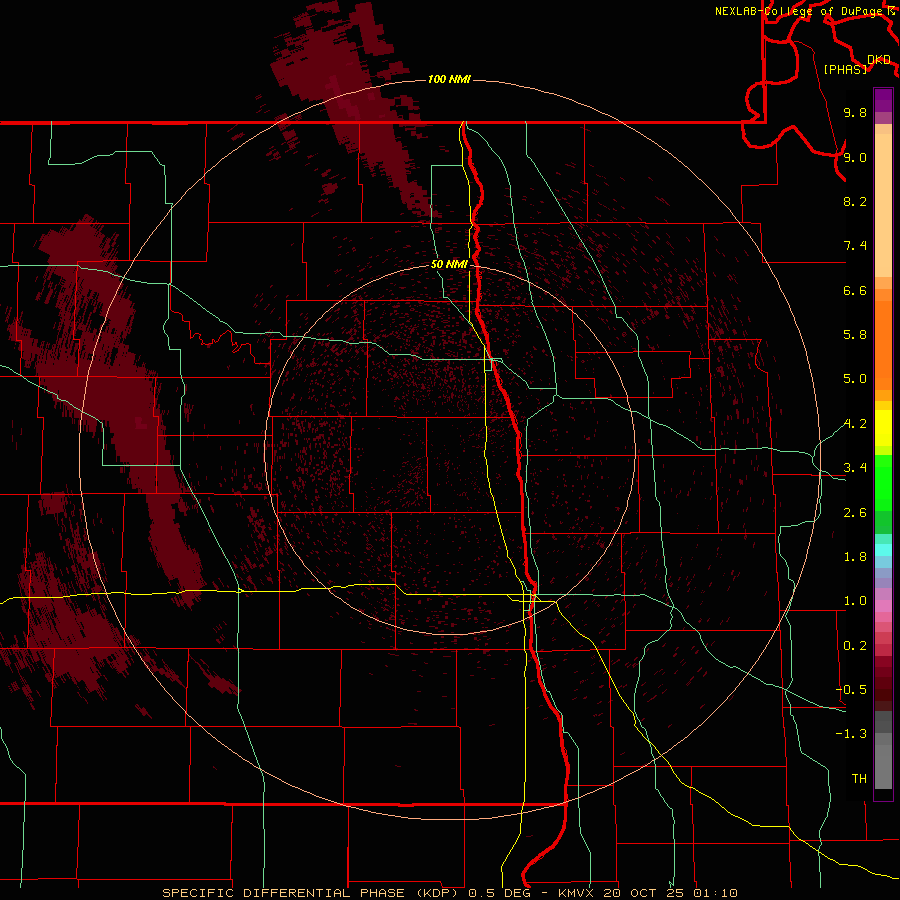
Task: Click the 5.8 value on color scale
Action: tap(855, 335)
